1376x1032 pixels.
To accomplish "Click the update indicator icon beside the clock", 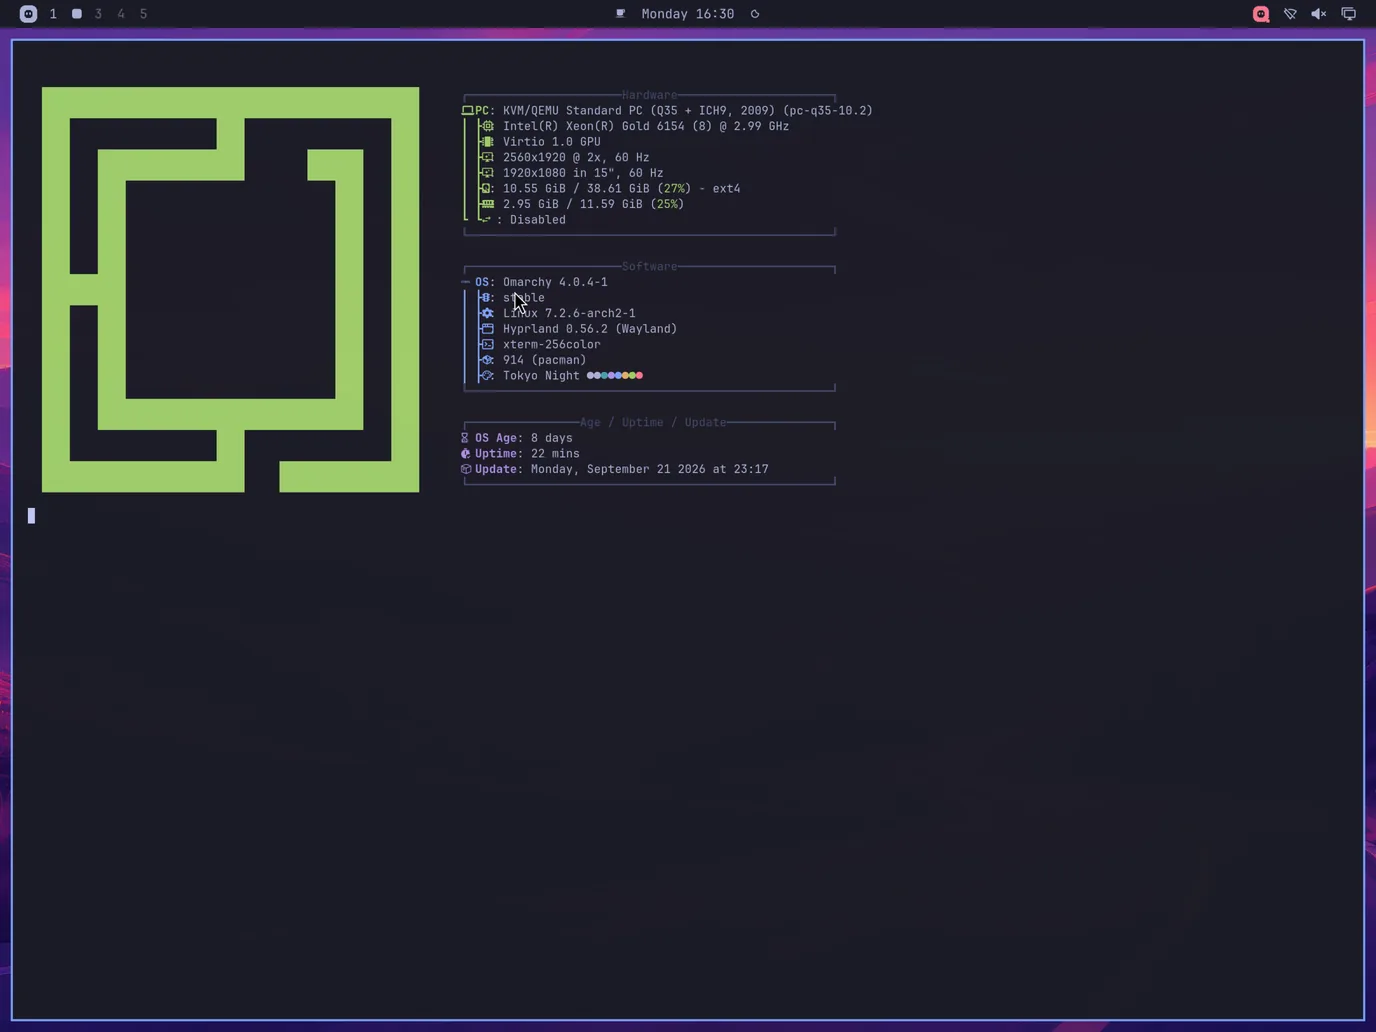I will point(755,14).
